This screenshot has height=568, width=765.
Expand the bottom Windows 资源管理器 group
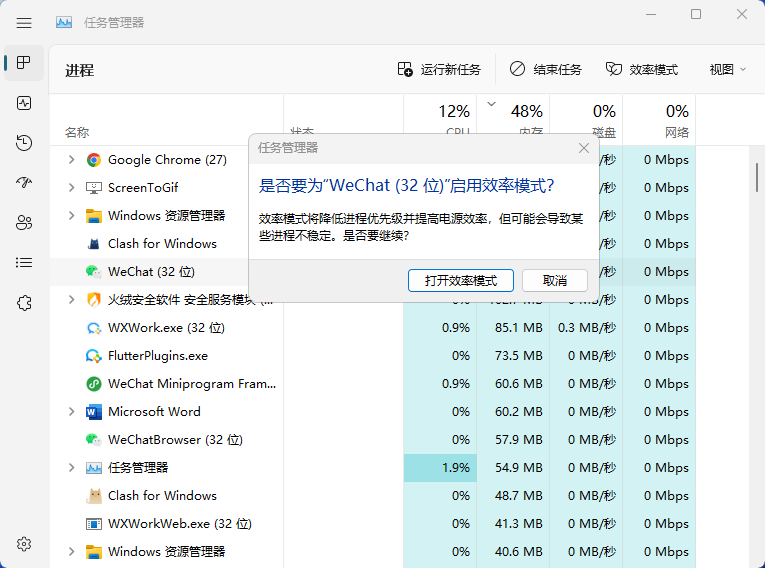tap(71, 551)
